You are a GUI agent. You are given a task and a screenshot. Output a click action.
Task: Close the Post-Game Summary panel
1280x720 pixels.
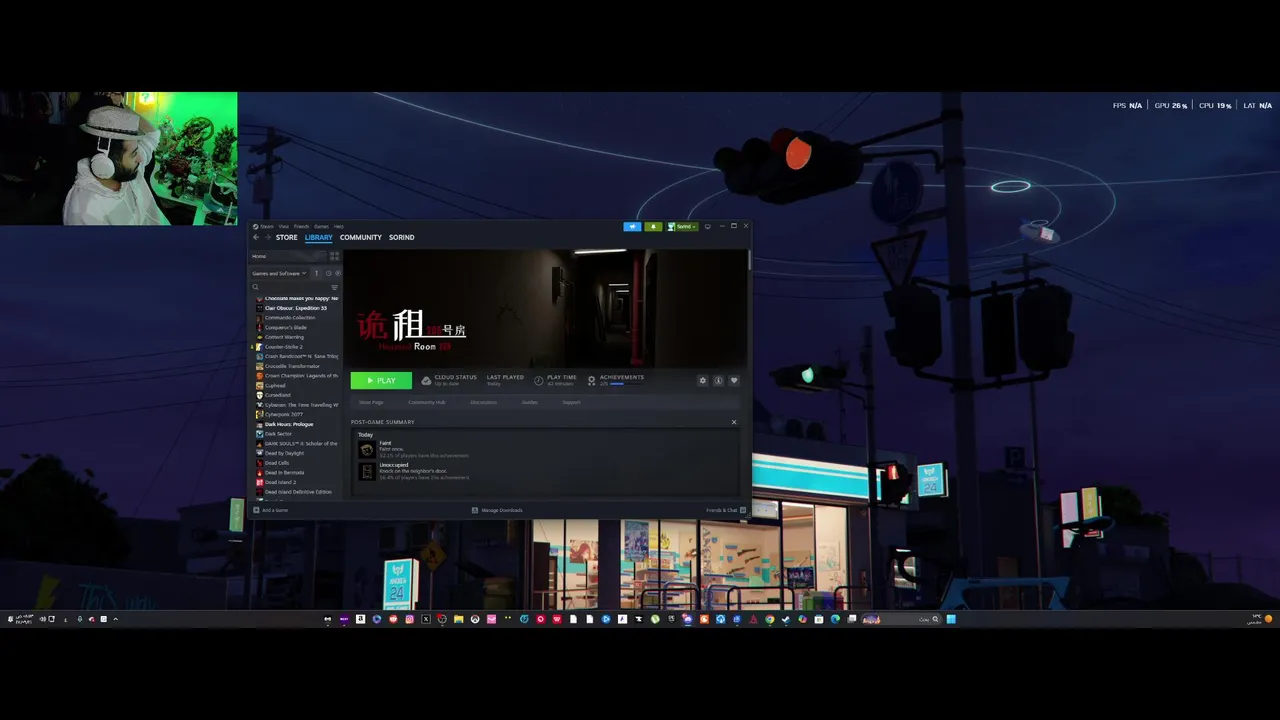(734, 422)
